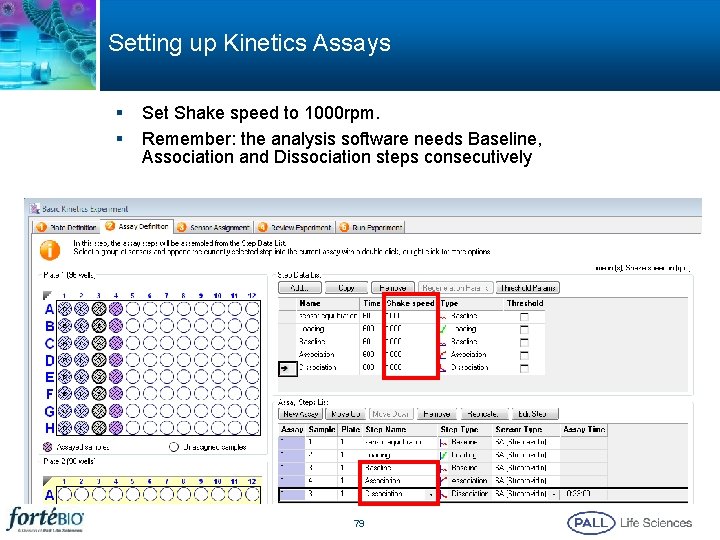Click Loading type icon in Step Data List

click(444, 329)
